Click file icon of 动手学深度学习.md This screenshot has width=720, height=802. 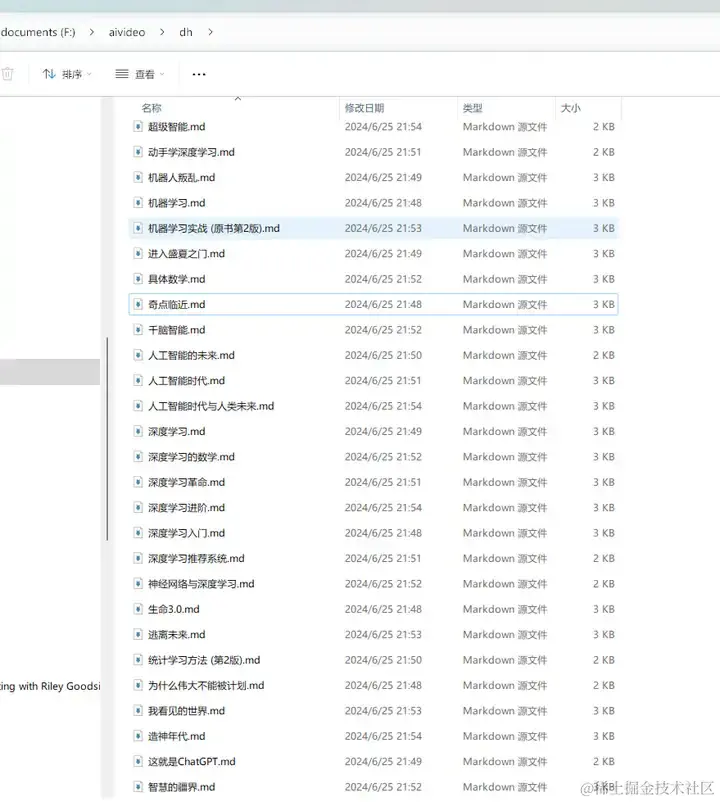pyautogui.click(x=138, y=152)
